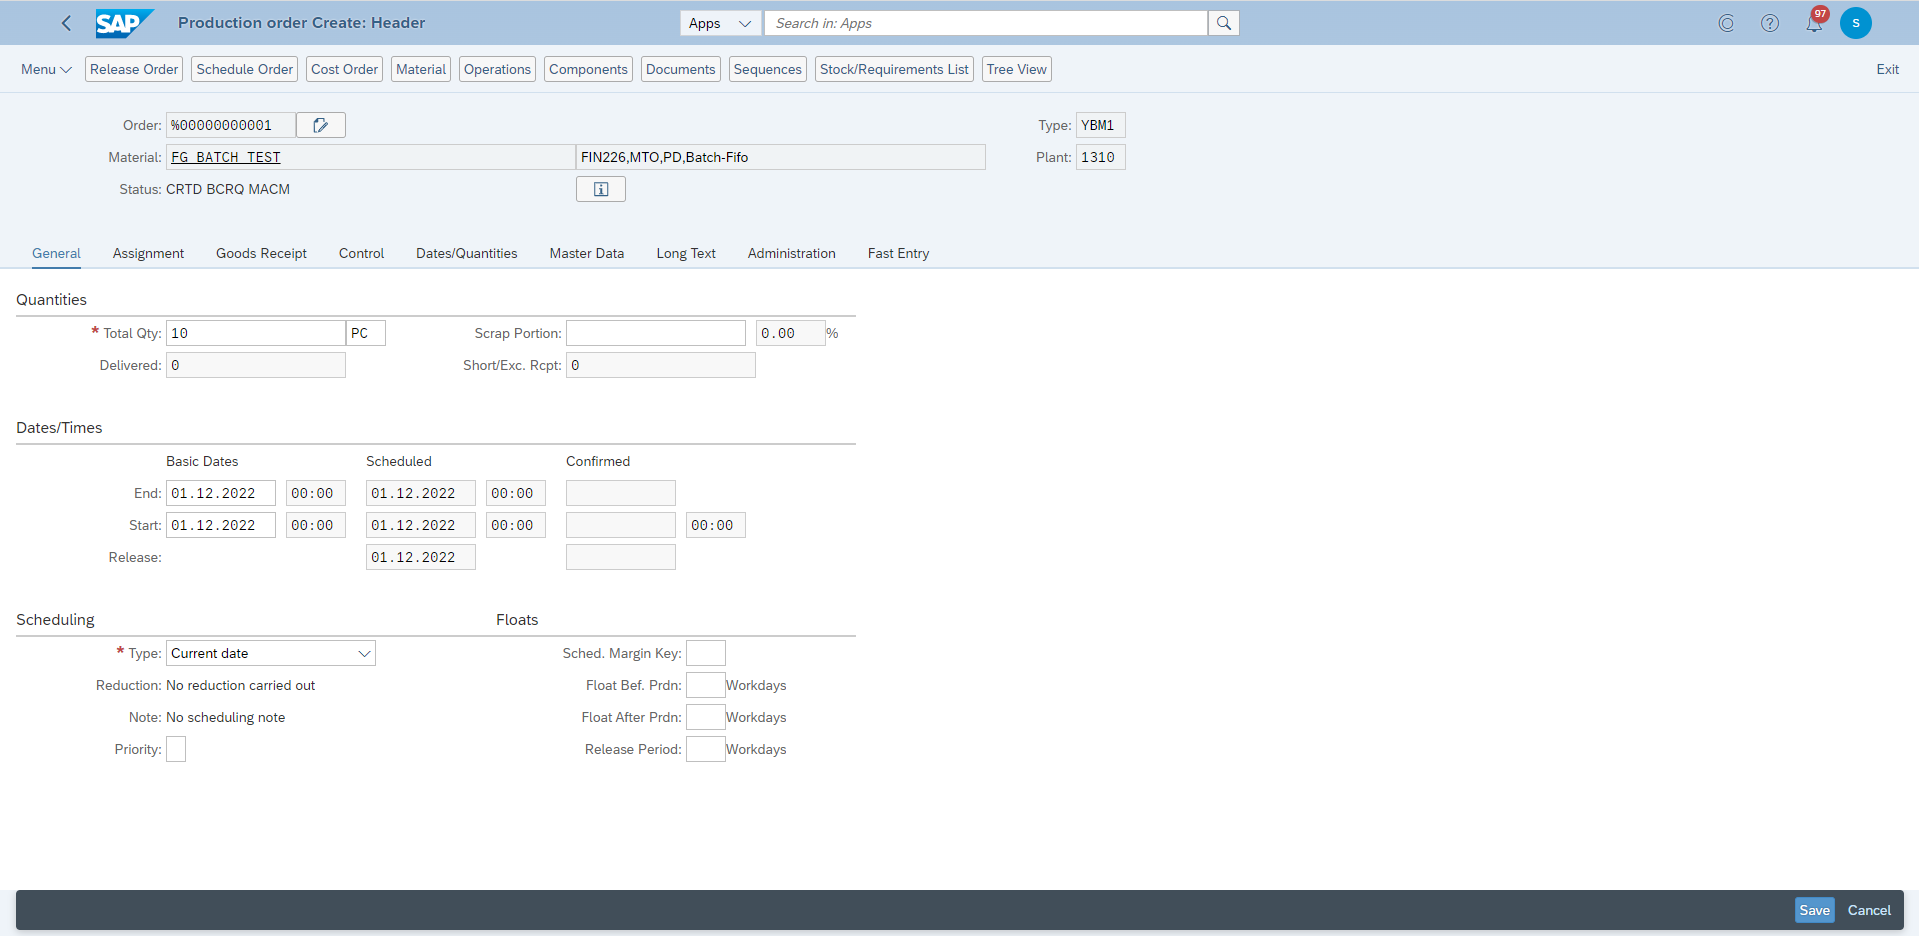The image size is (1919, 936).
Task: Open the help question mark icon
Action: point(1770,23)
